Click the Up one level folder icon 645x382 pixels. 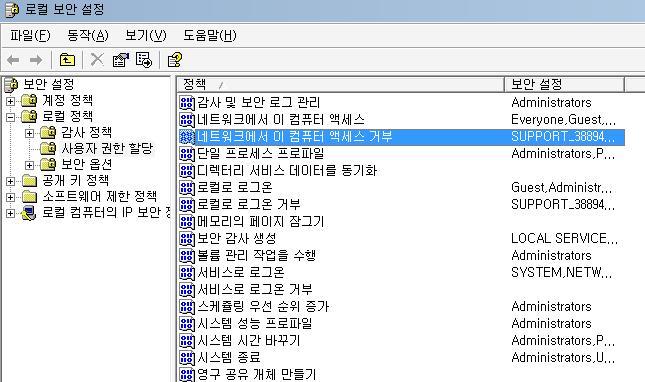pos(67,60)
